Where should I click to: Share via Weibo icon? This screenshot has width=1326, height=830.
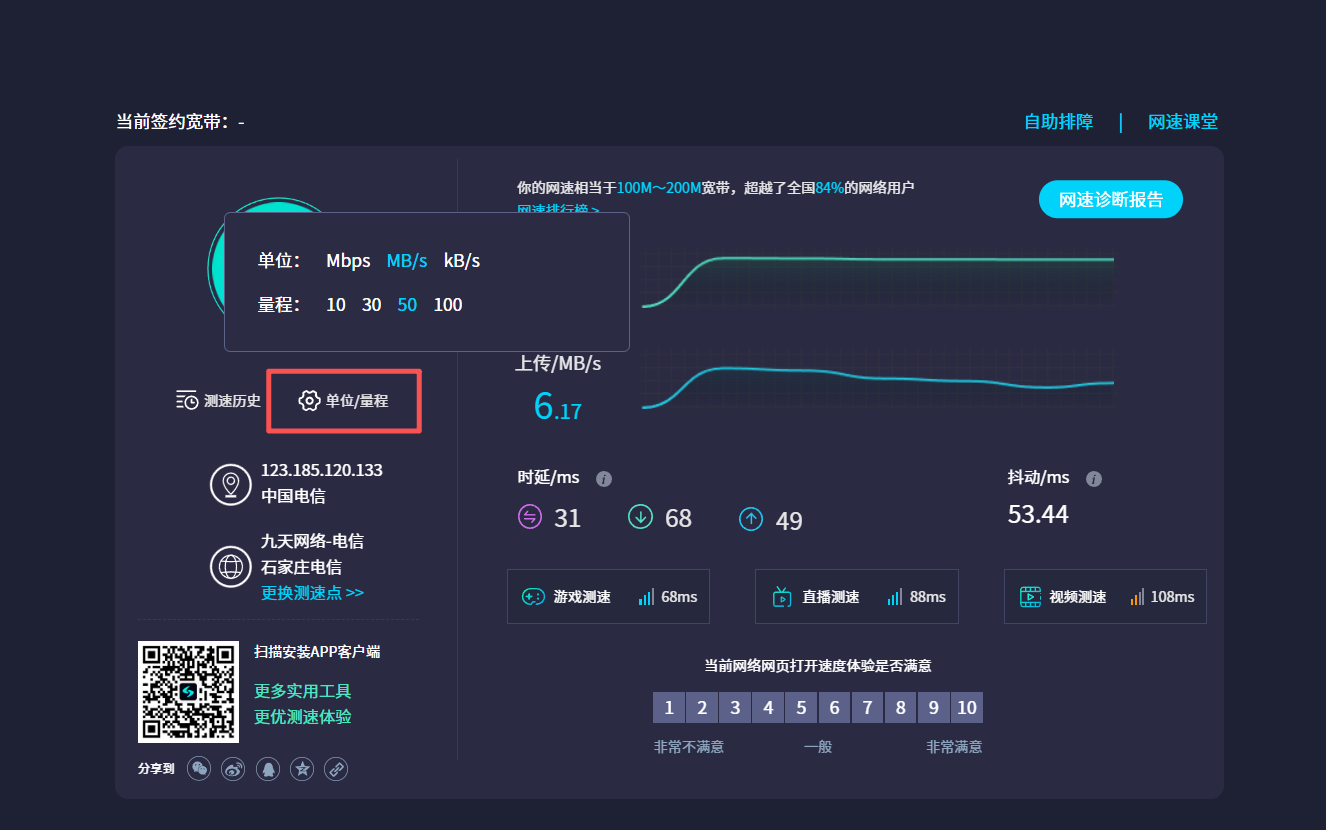click(x=233, y=769)
